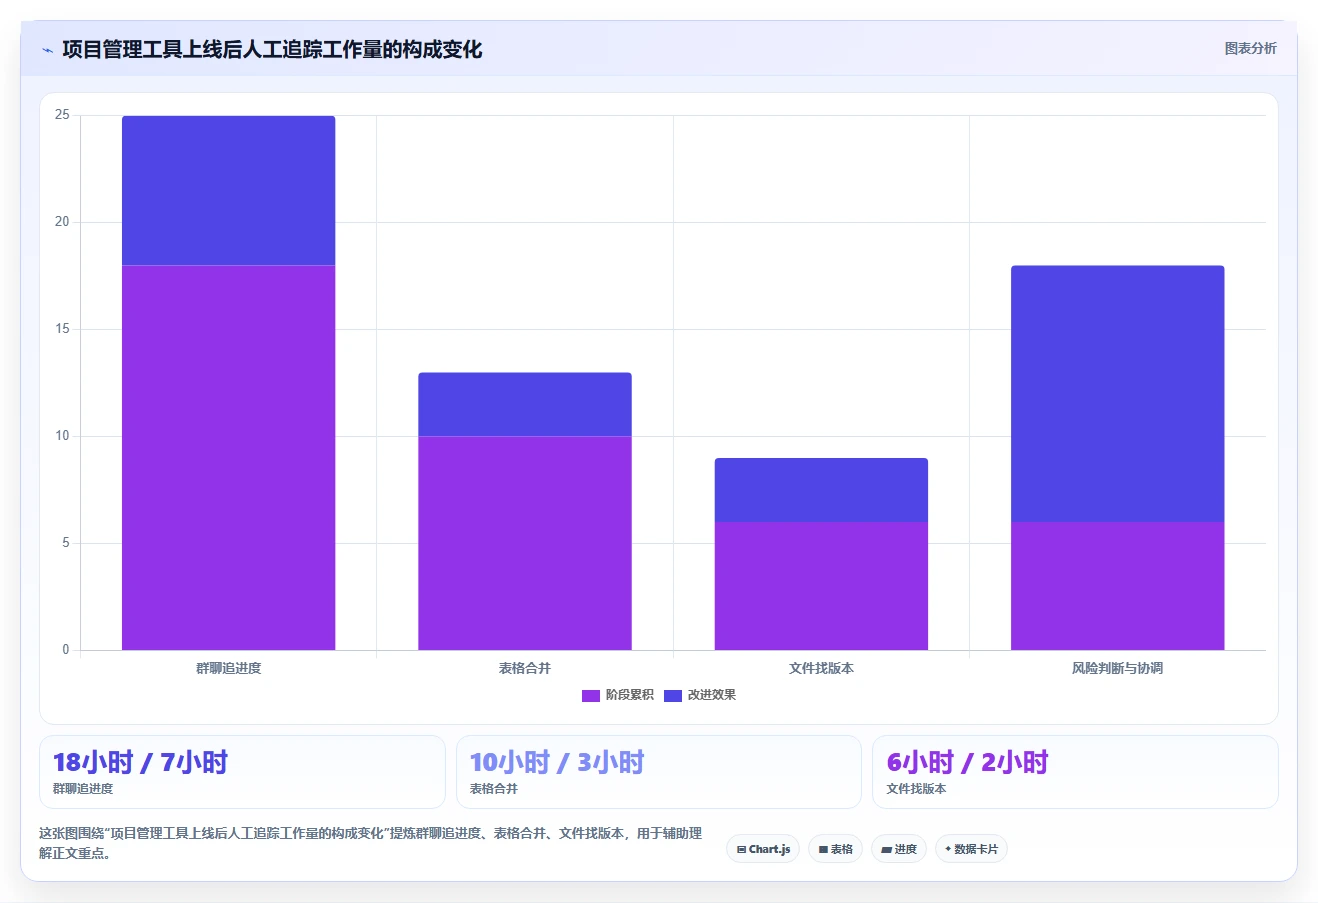
Task: Select the 10小时 / 3小时 stat card
Action: point(658,772)
